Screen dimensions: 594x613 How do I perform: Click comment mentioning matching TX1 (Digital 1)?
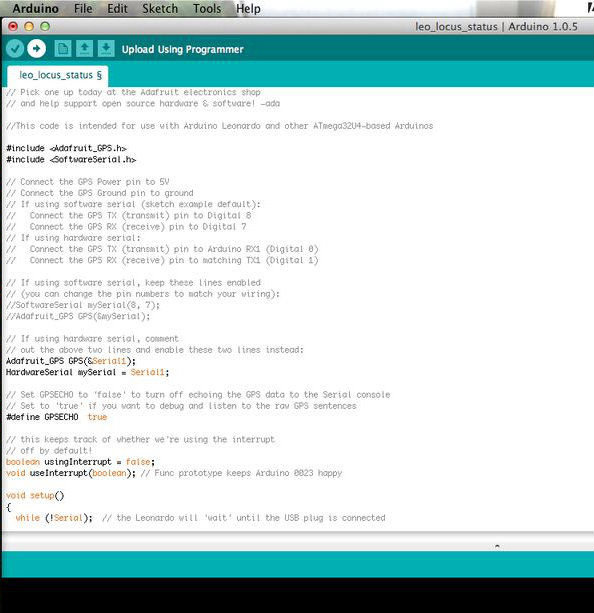coord(162,260)
